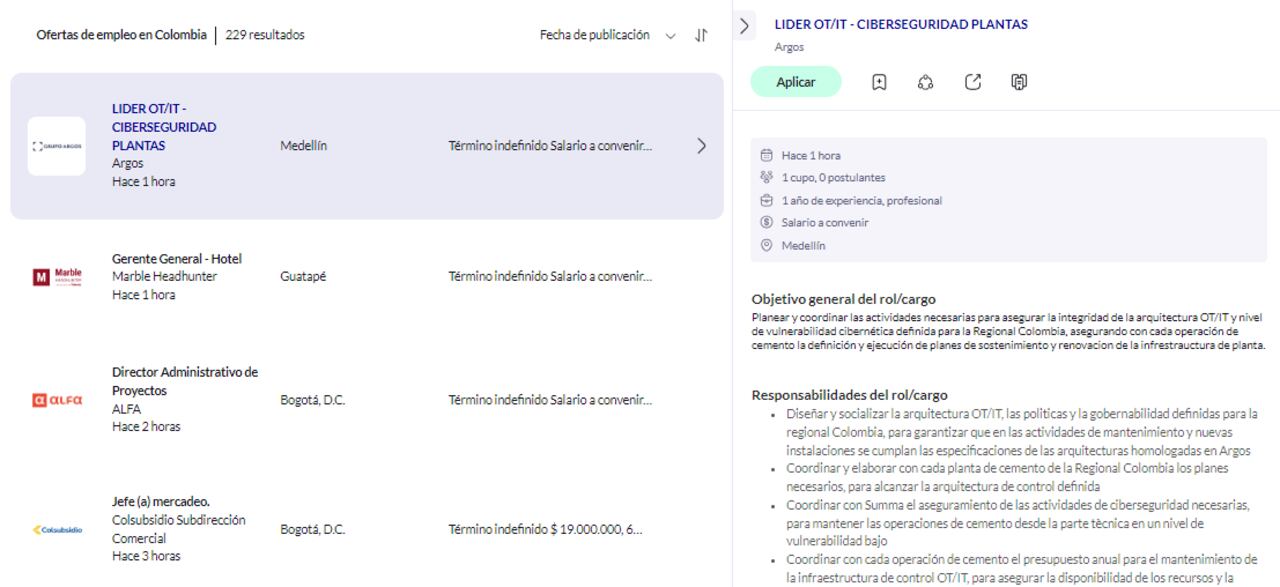Select the LIDER OT/IT - CIBERSEGURIDAD PLANTAS listing title
The height and width of the screenshot is (587, 1280).
pos(166,127)
